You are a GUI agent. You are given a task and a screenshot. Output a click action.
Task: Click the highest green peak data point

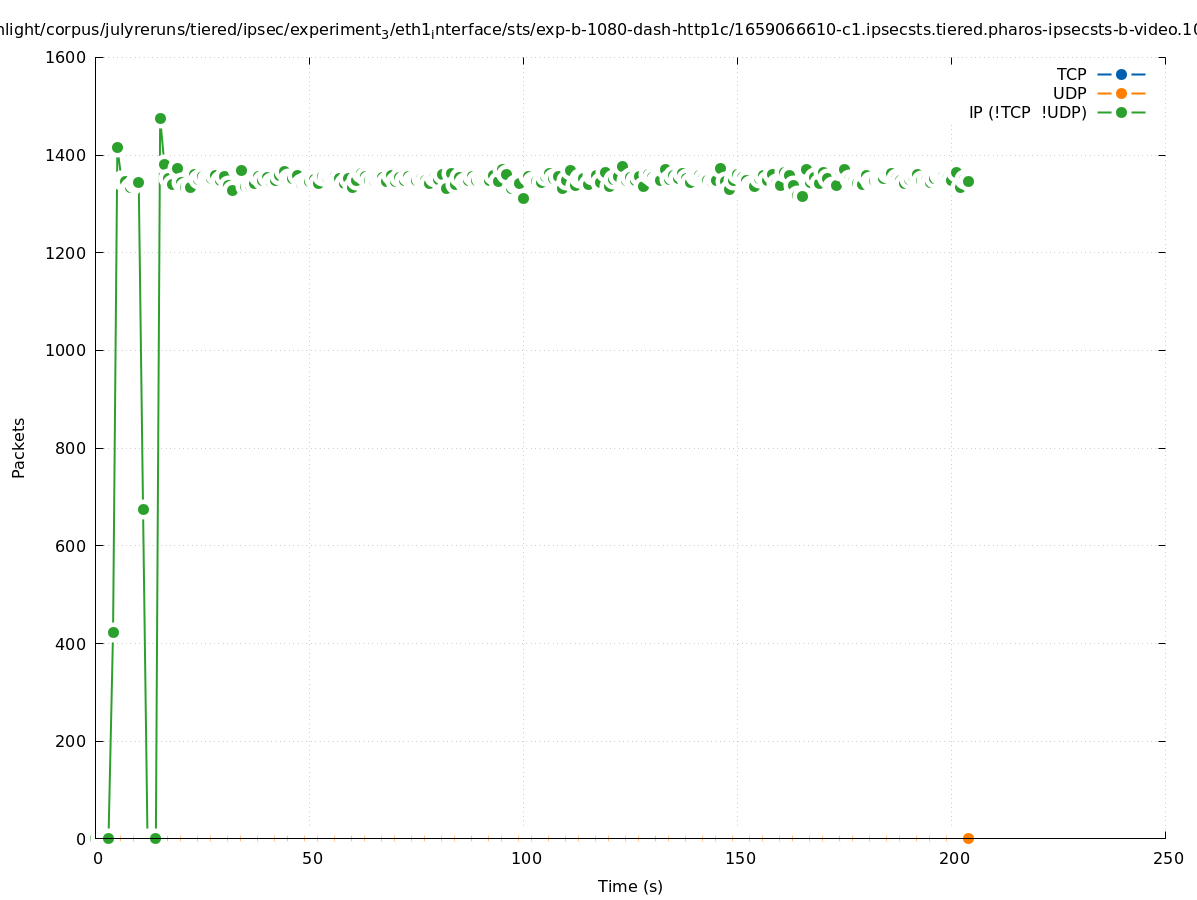[x=160, y=118]
